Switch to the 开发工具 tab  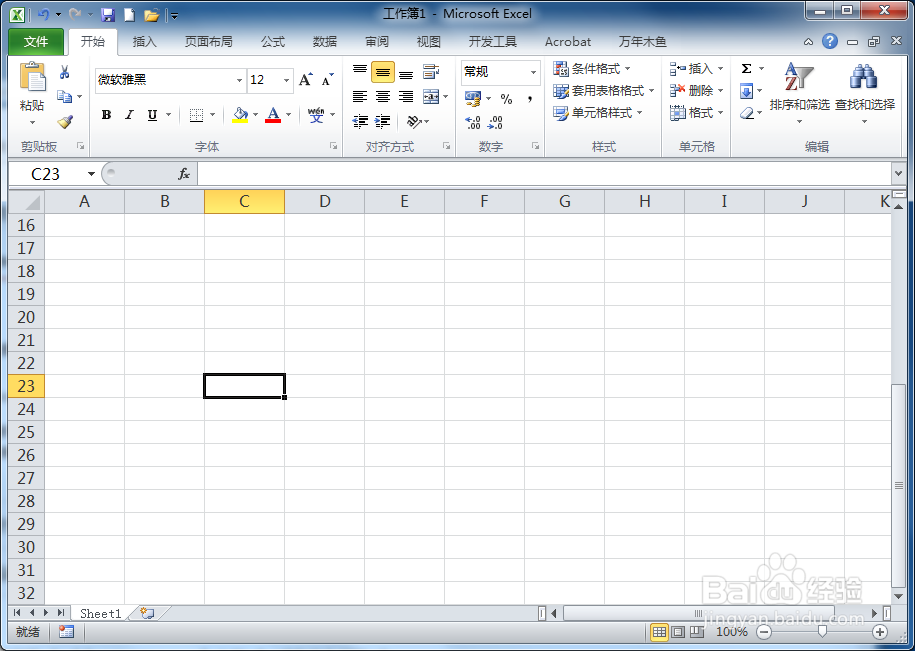click(x=493, y=42)
